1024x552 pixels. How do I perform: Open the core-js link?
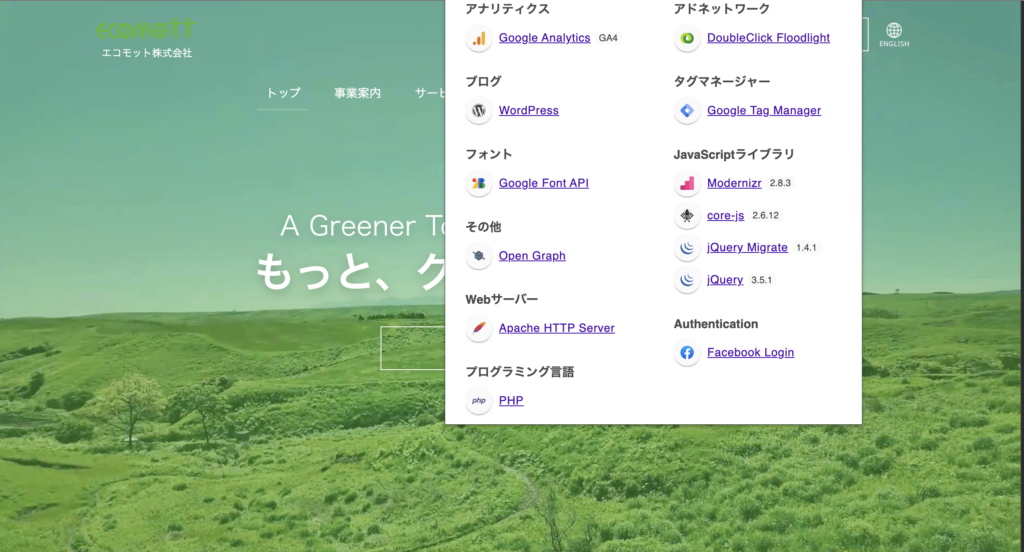pos(726,216)
